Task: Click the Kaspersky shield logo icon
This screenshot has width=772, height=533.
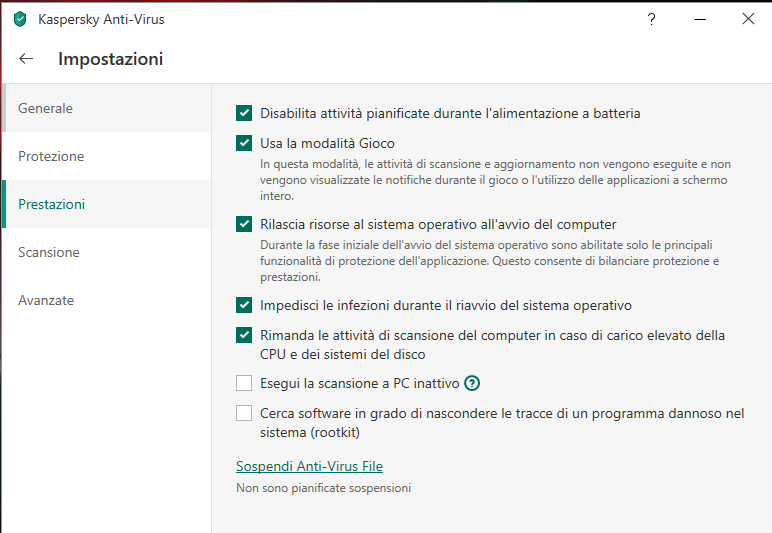Action: [20, 19]
